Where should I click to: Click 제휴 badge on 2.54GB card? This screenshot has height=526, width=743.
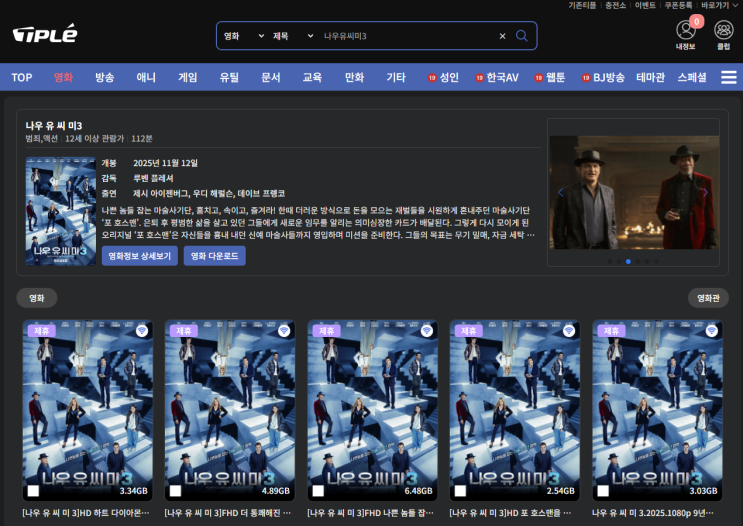pyautogui.click(x=469, y=331)
